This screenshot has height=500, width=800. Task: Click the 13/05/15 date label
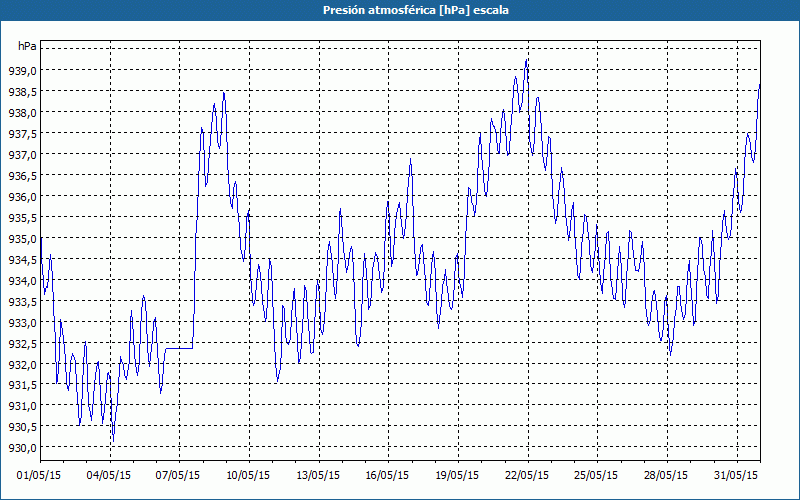coord(318,476)
